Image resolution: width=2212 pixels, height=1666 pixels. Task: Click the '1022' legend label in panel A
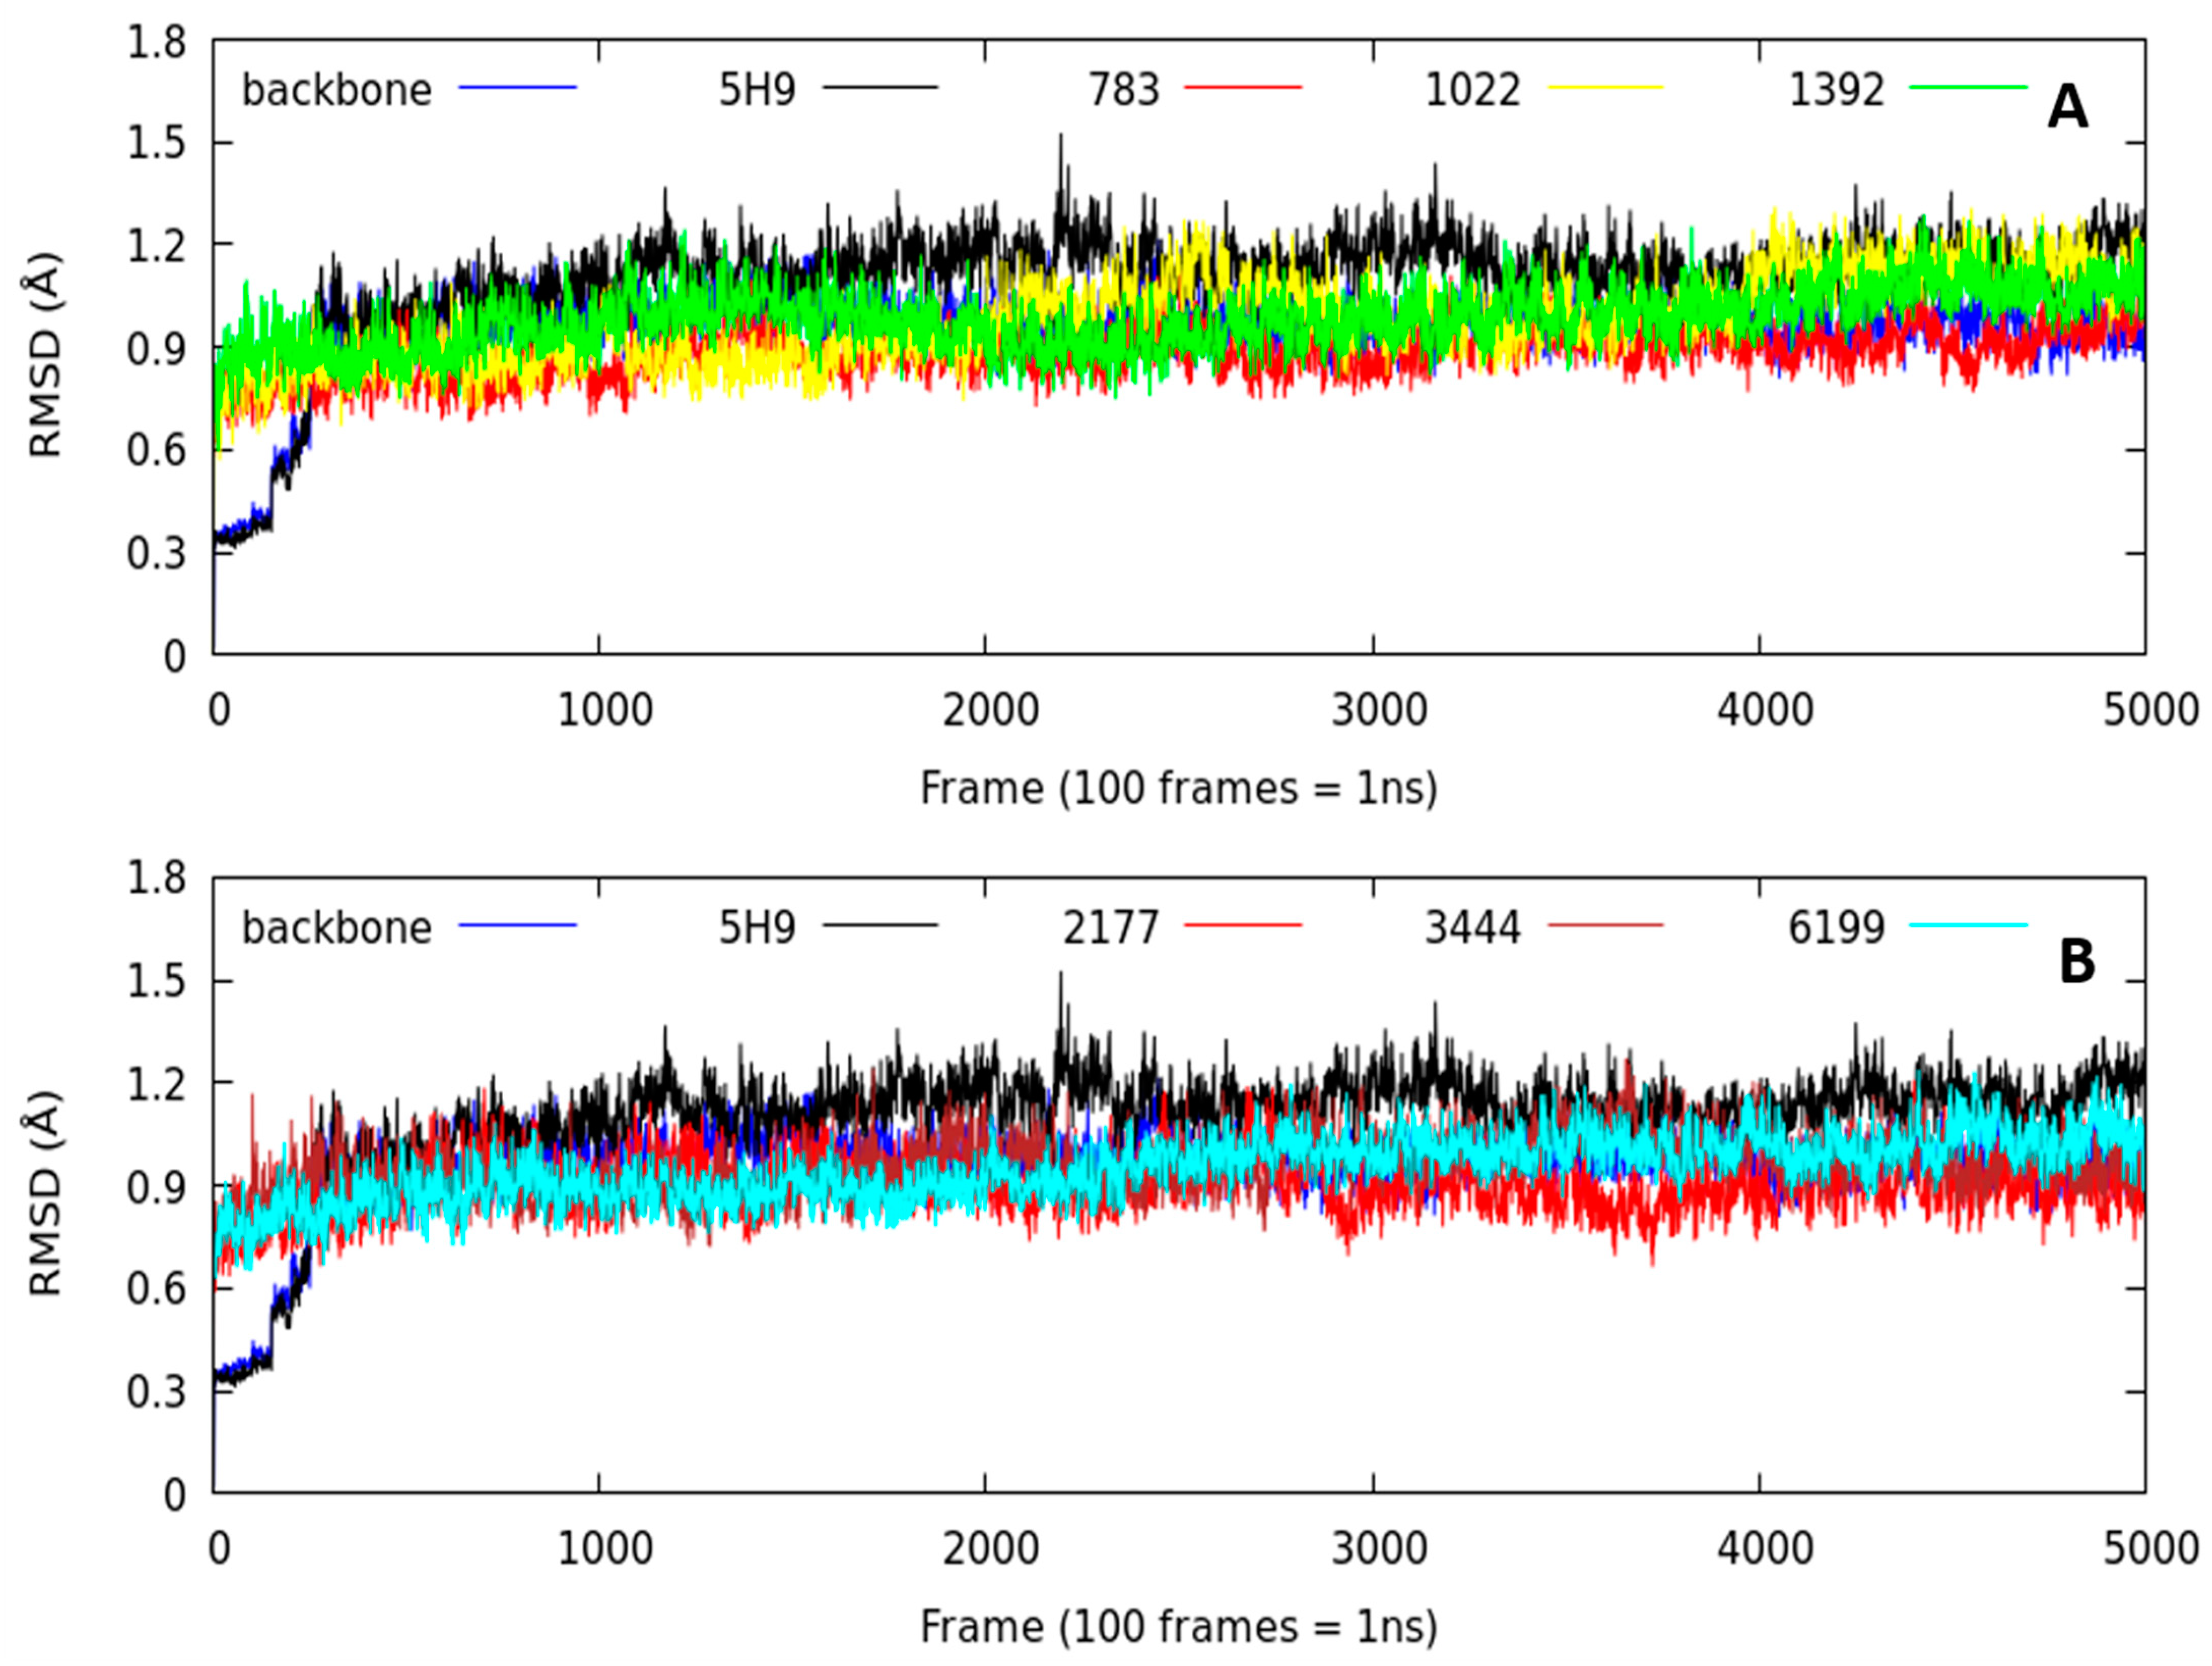(x=1473, y=90)
